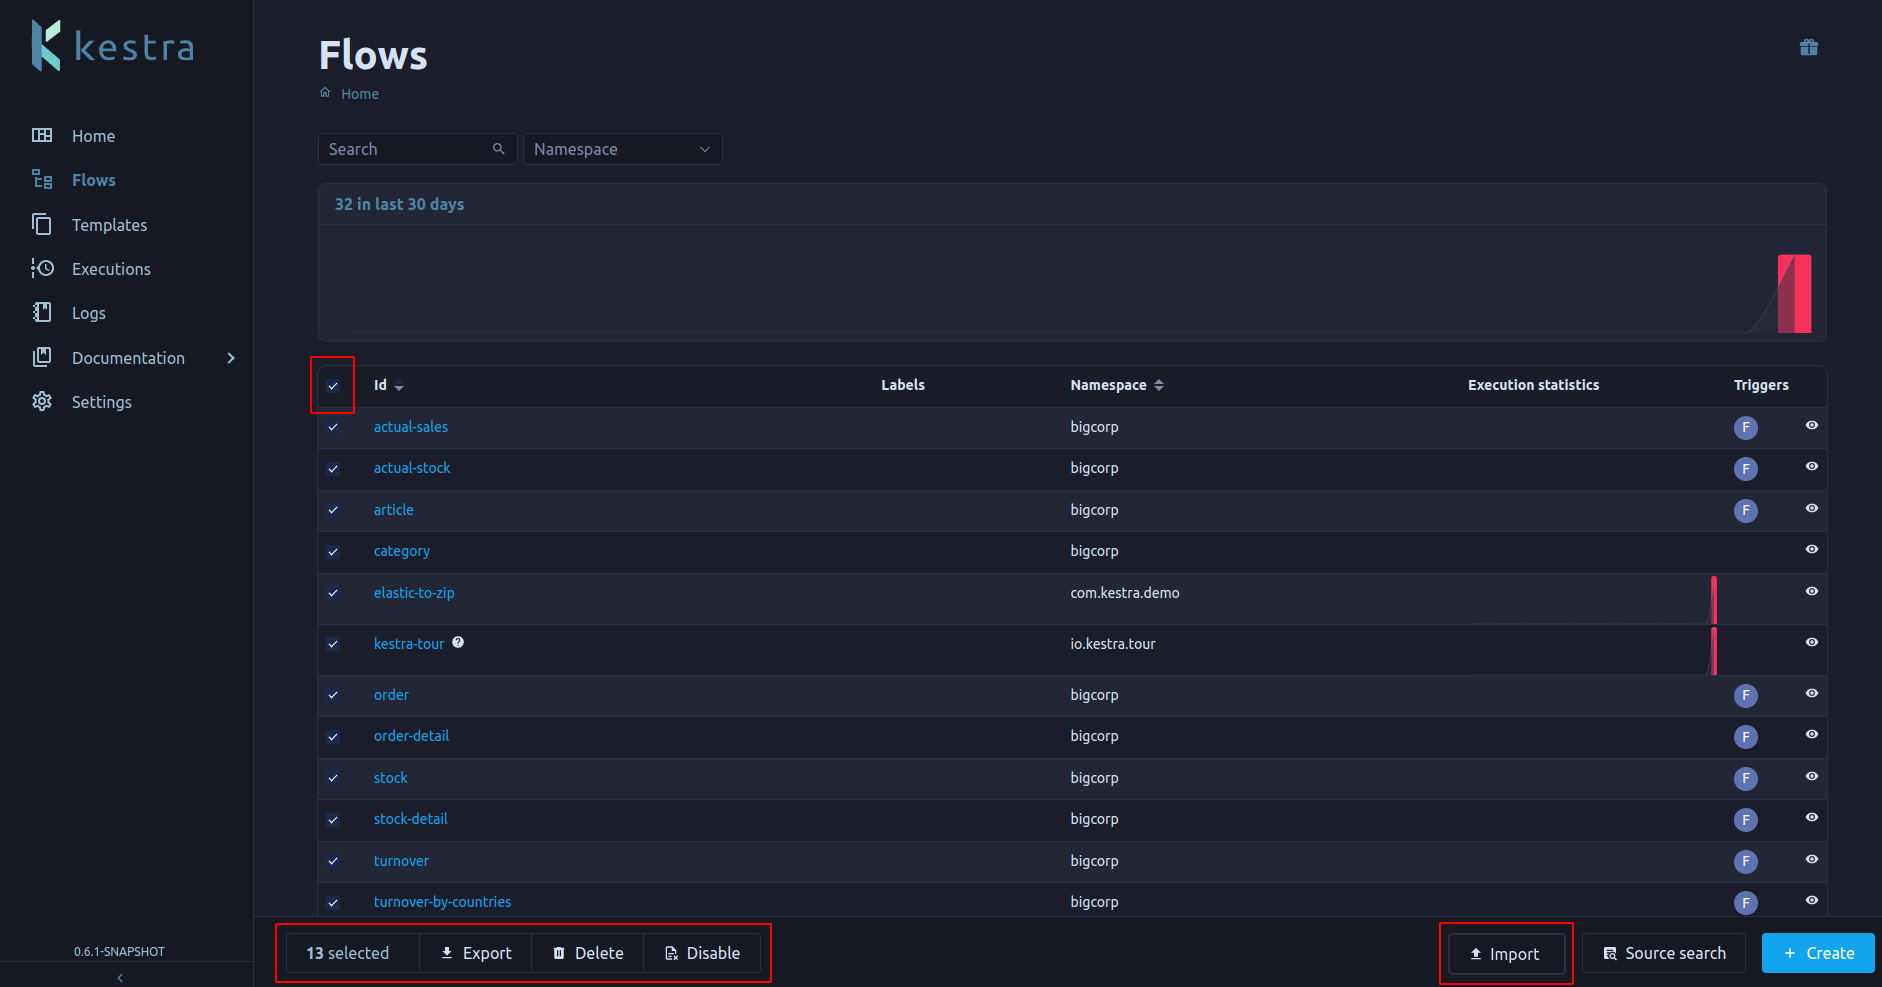Click the red bar in the executions chart
Image resolution: width=1882 pixels, height=987 pixels.
pos(1795,294)
